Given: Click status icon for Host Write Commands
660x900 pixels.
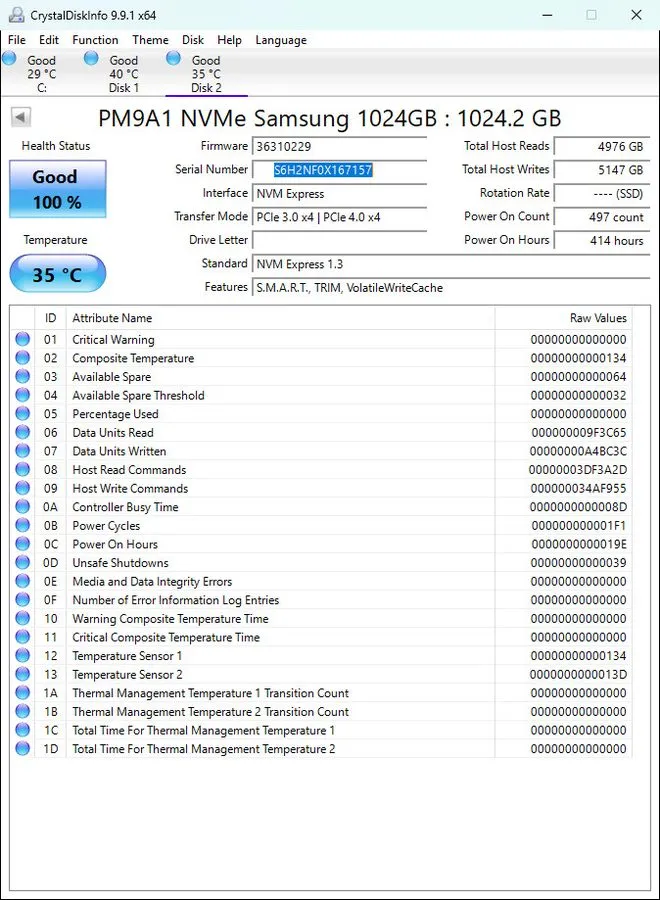Looking at the screenshot, I should click(x=22, y=488).
